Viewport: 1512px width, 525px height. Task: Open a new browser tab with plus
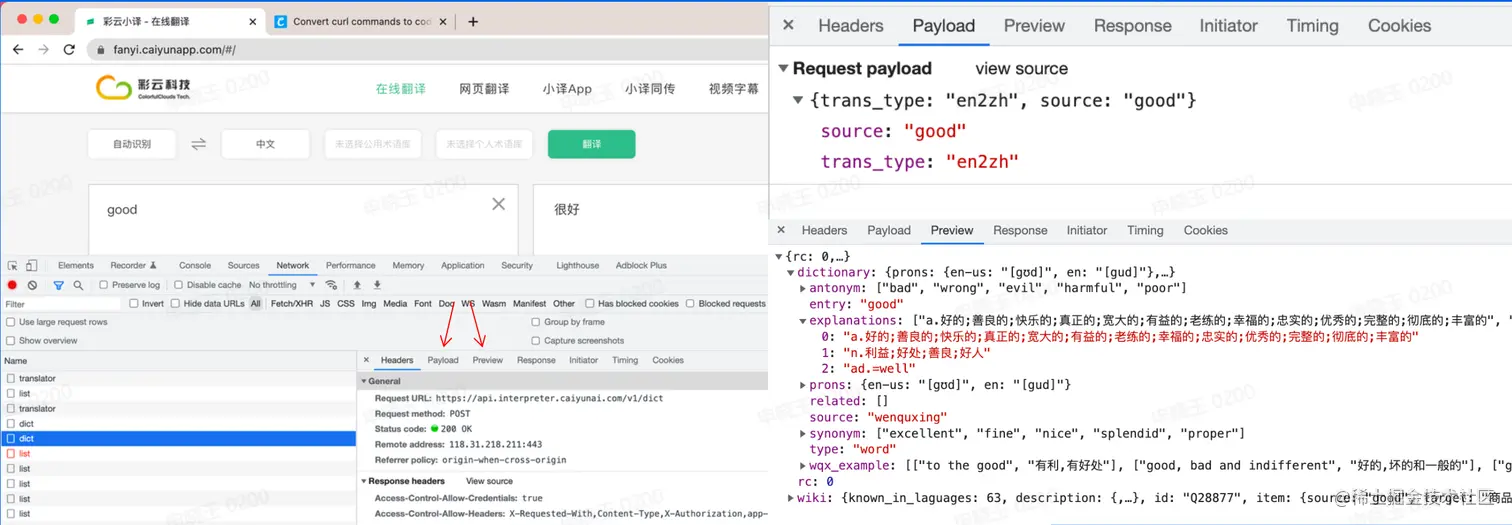pyautogui.click(x=473, y=21)
